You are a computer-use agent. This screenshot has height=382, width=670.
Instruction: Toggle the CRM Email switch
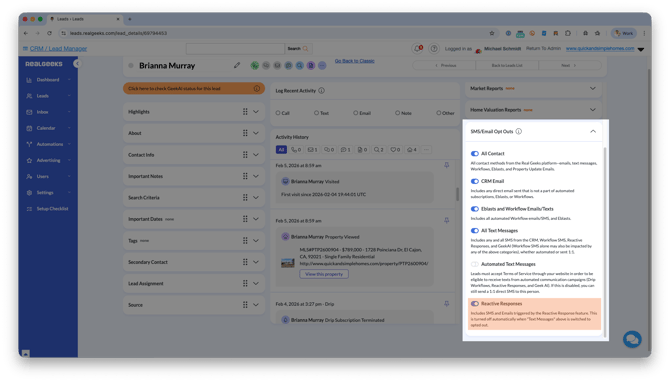[x=474, y=181]
